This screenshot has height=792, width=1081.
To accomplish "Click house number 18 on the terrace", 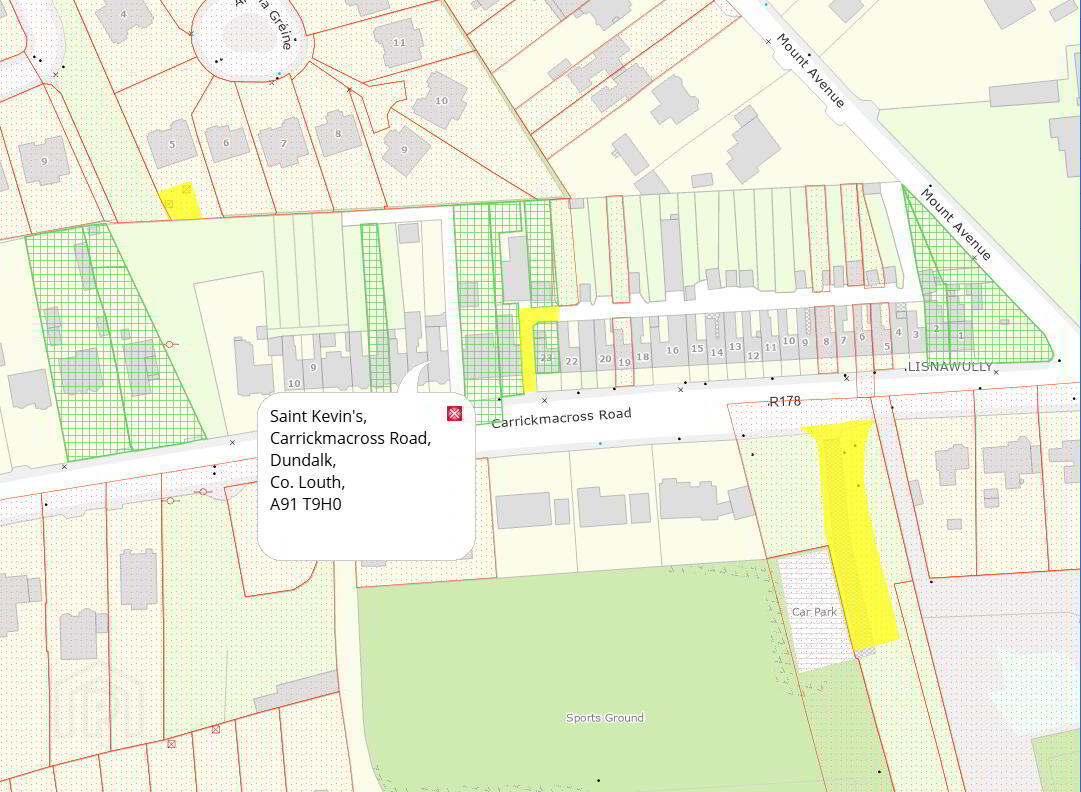I will coord(643,357).
